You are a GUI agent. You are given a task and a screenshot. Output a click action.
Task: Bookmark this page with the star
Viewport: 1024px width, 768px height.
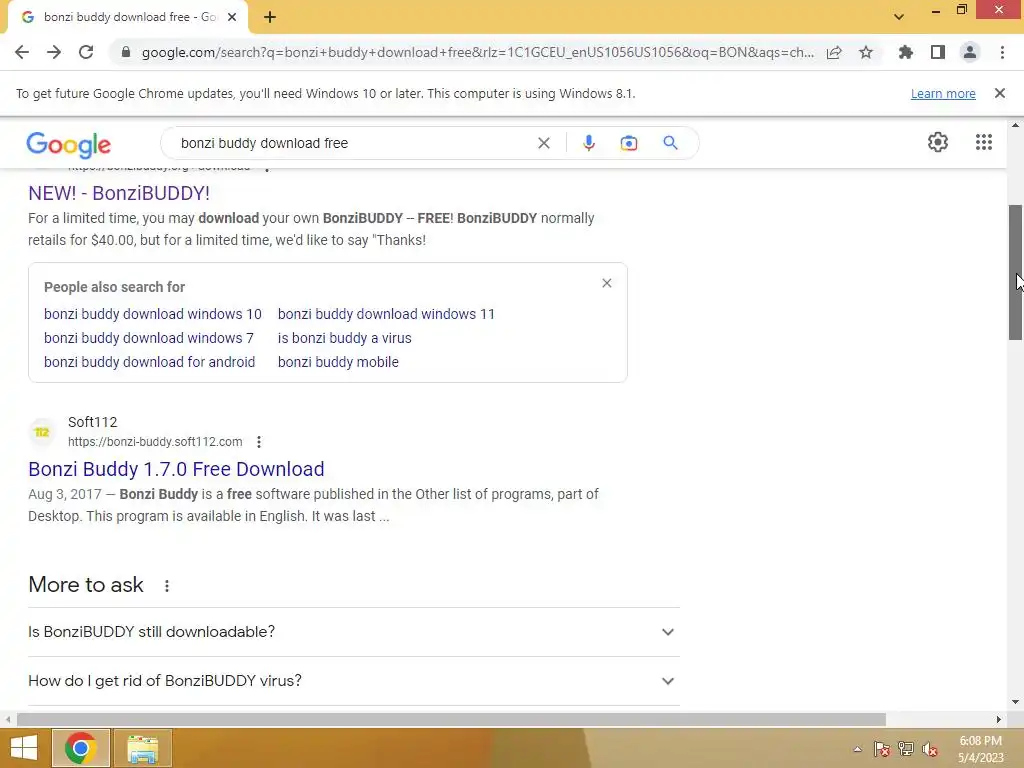(866, 52)
